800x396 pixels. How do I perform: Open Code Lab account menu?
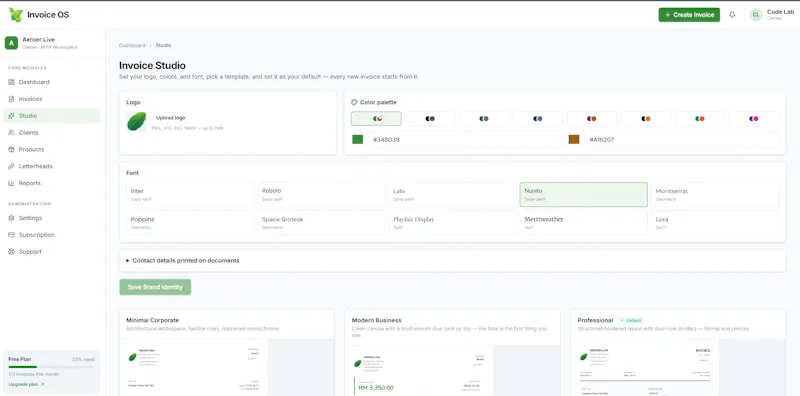771,15
